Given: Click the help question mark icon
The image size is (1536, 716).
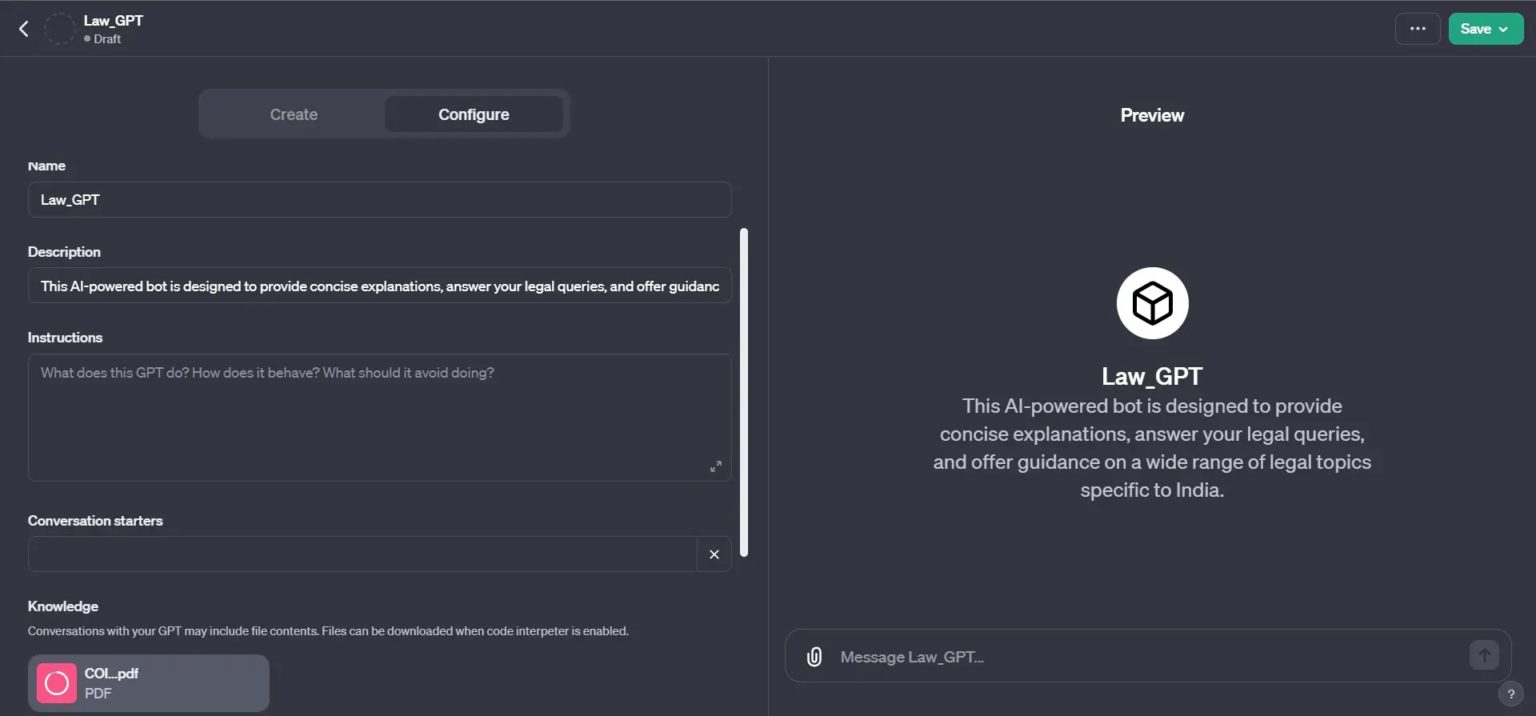Looking at the screenshot, I should 1511,693.
